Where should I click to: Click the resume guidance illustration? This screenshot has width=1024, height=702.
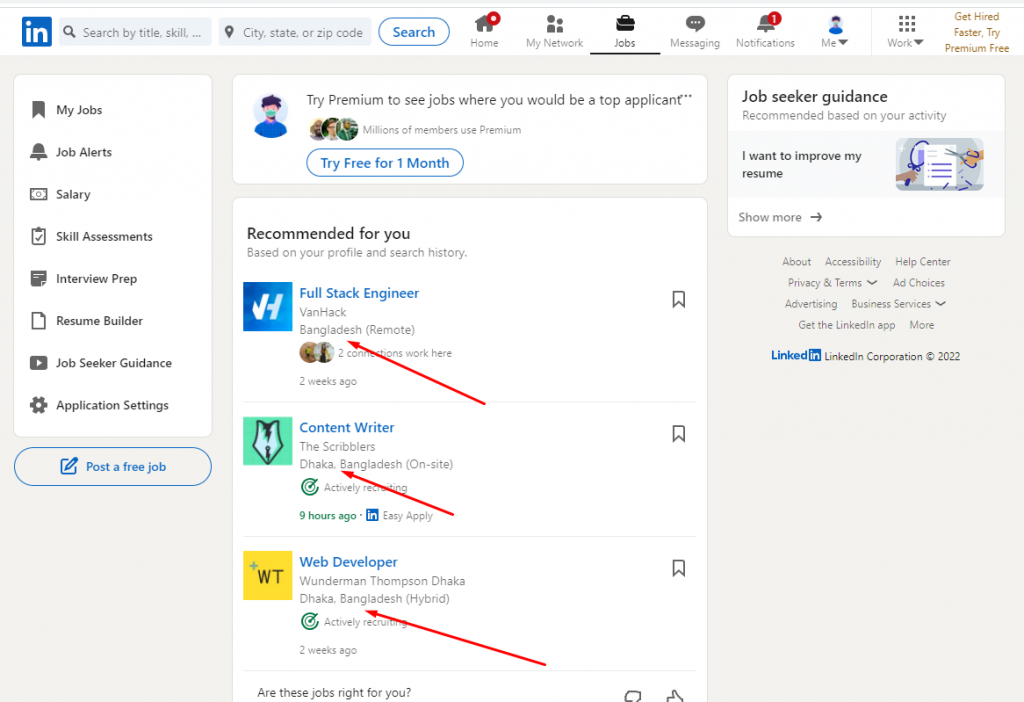point(940,165)
